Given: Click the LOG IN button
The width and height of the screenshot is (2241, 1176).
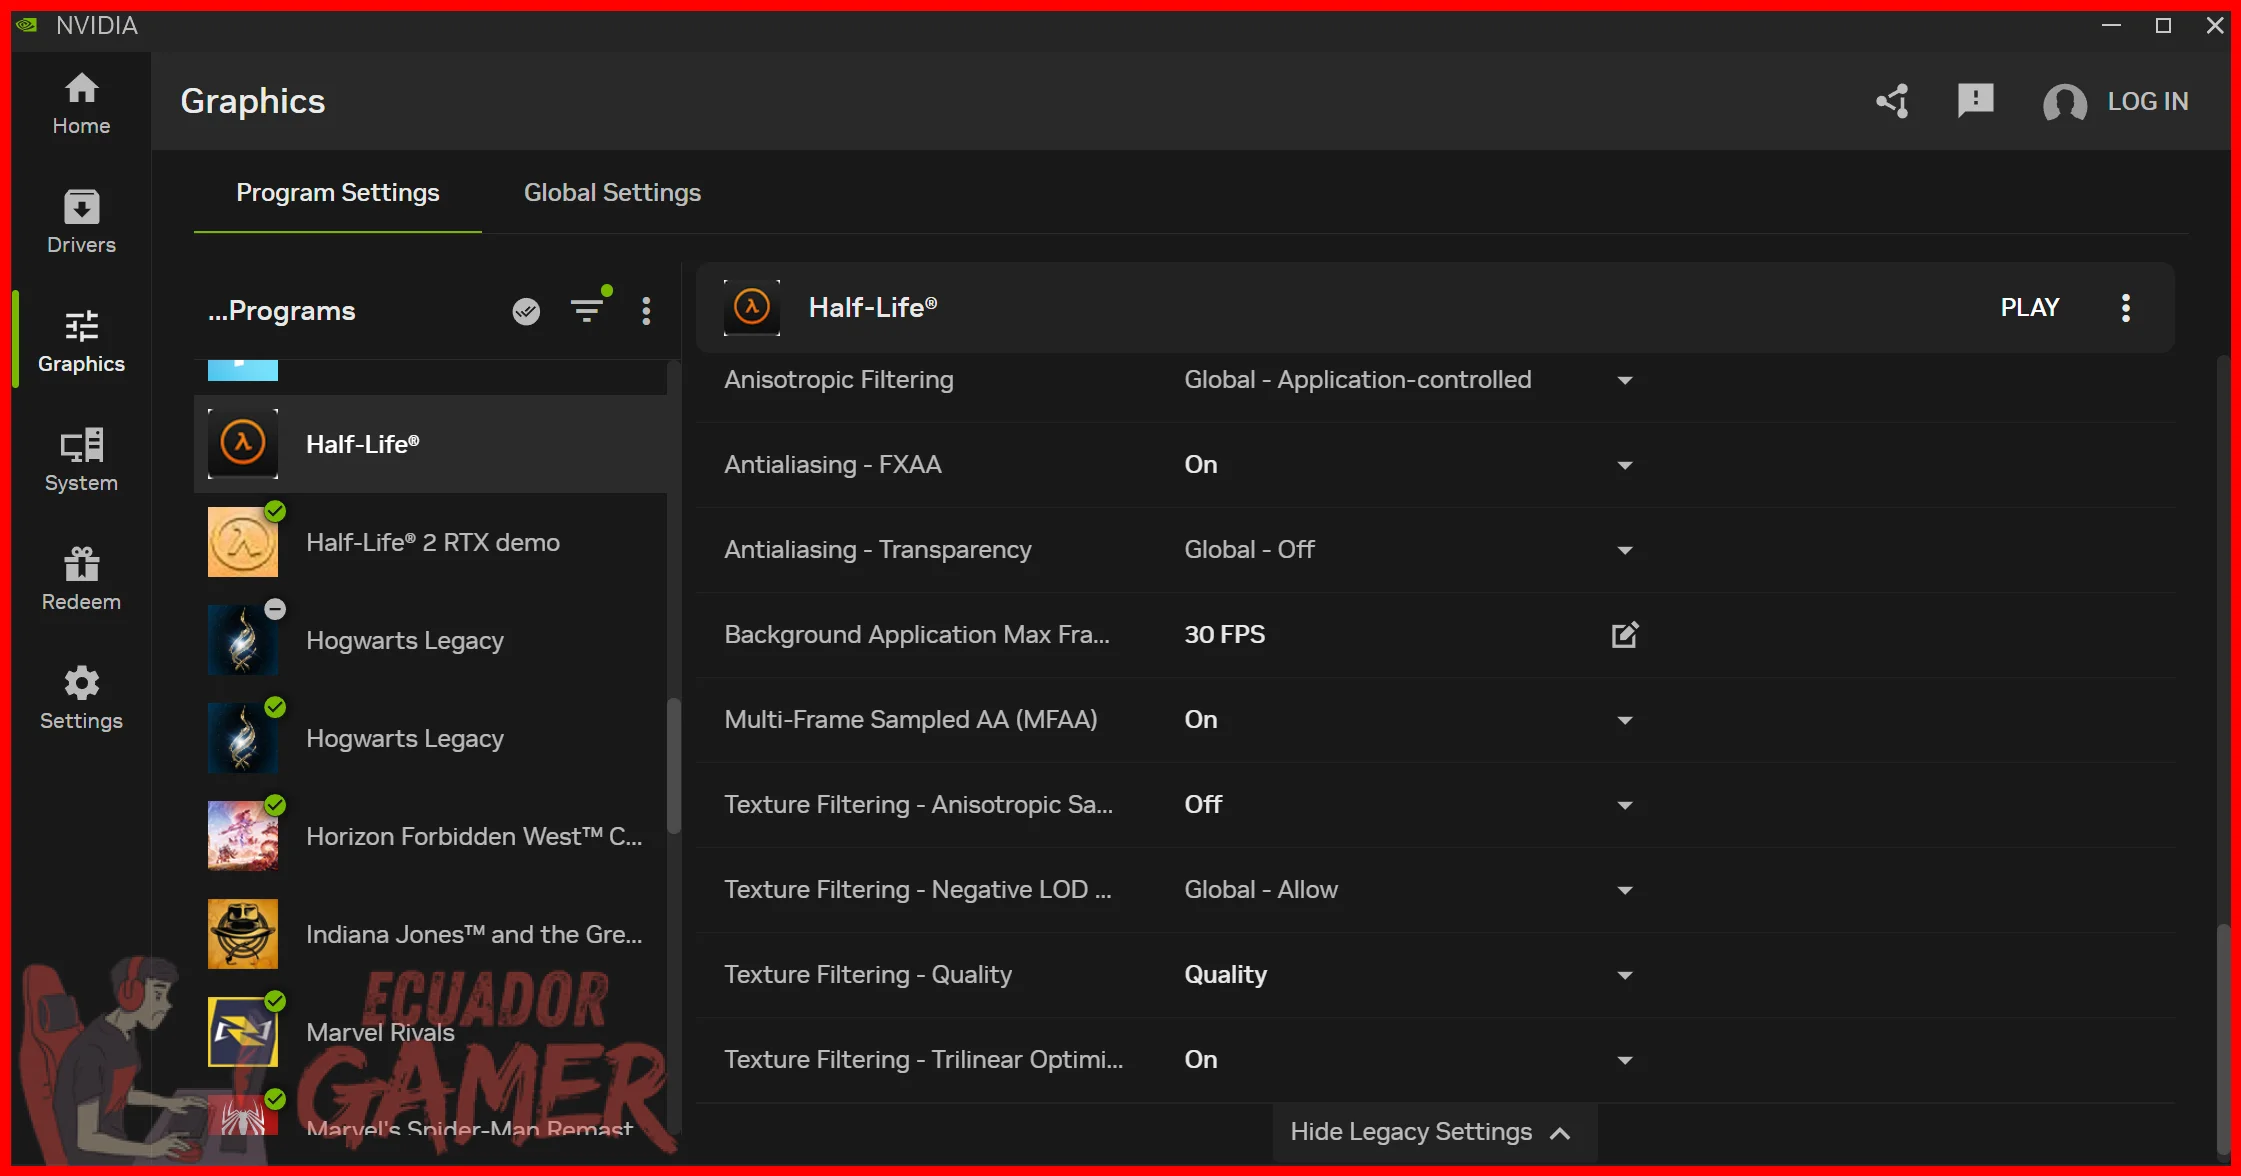Looking at the screenshot, I should coord(2148,102).
